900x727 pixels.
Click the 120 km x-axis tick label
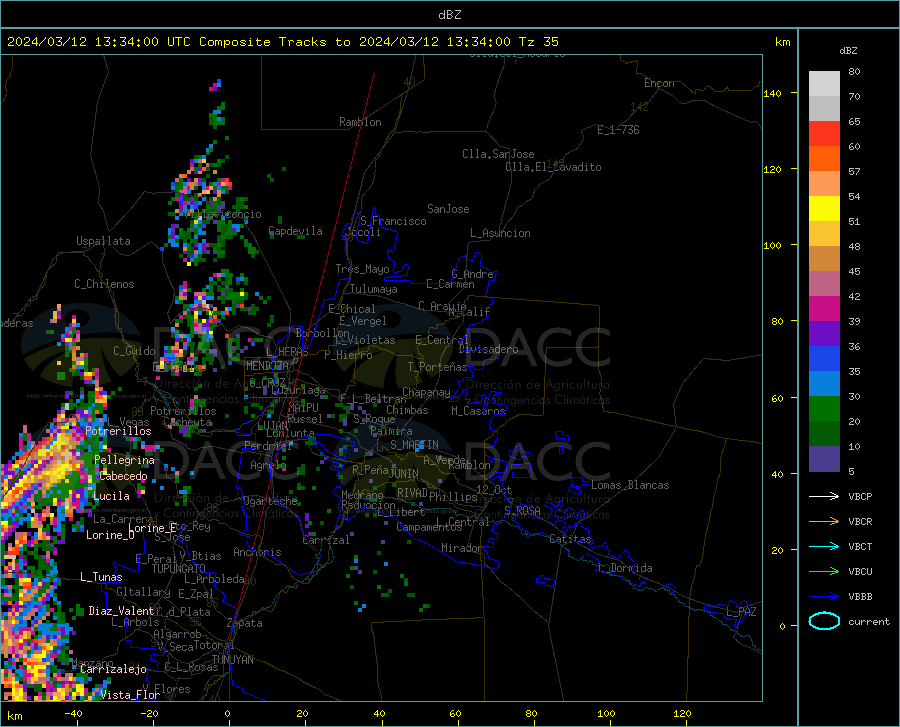(x=682, y=714)
